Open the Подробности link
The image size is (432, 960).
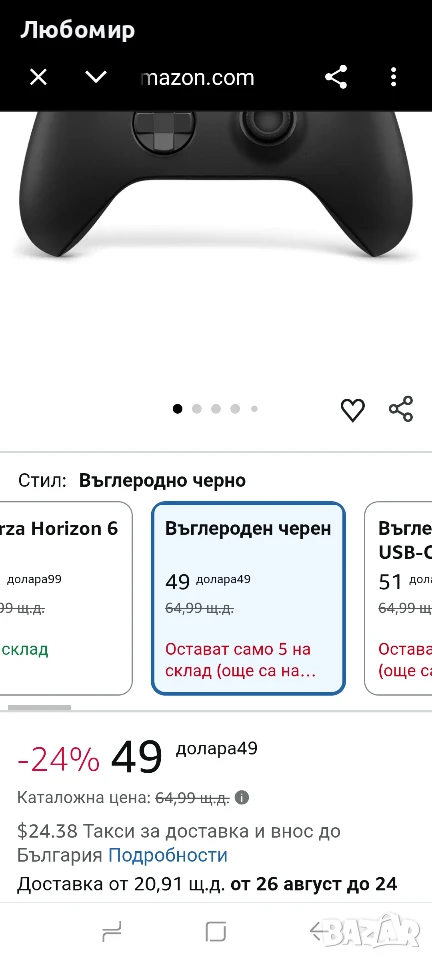pos(168,855)
